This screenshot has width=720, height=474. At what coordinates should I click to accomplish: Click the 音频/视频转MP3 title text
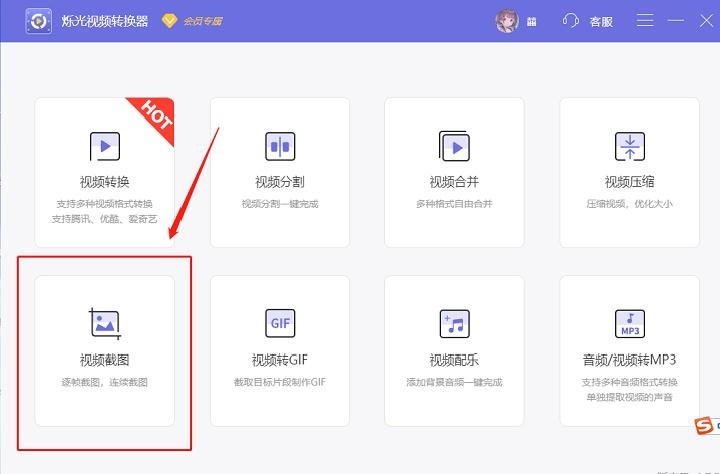pos(630,360)
